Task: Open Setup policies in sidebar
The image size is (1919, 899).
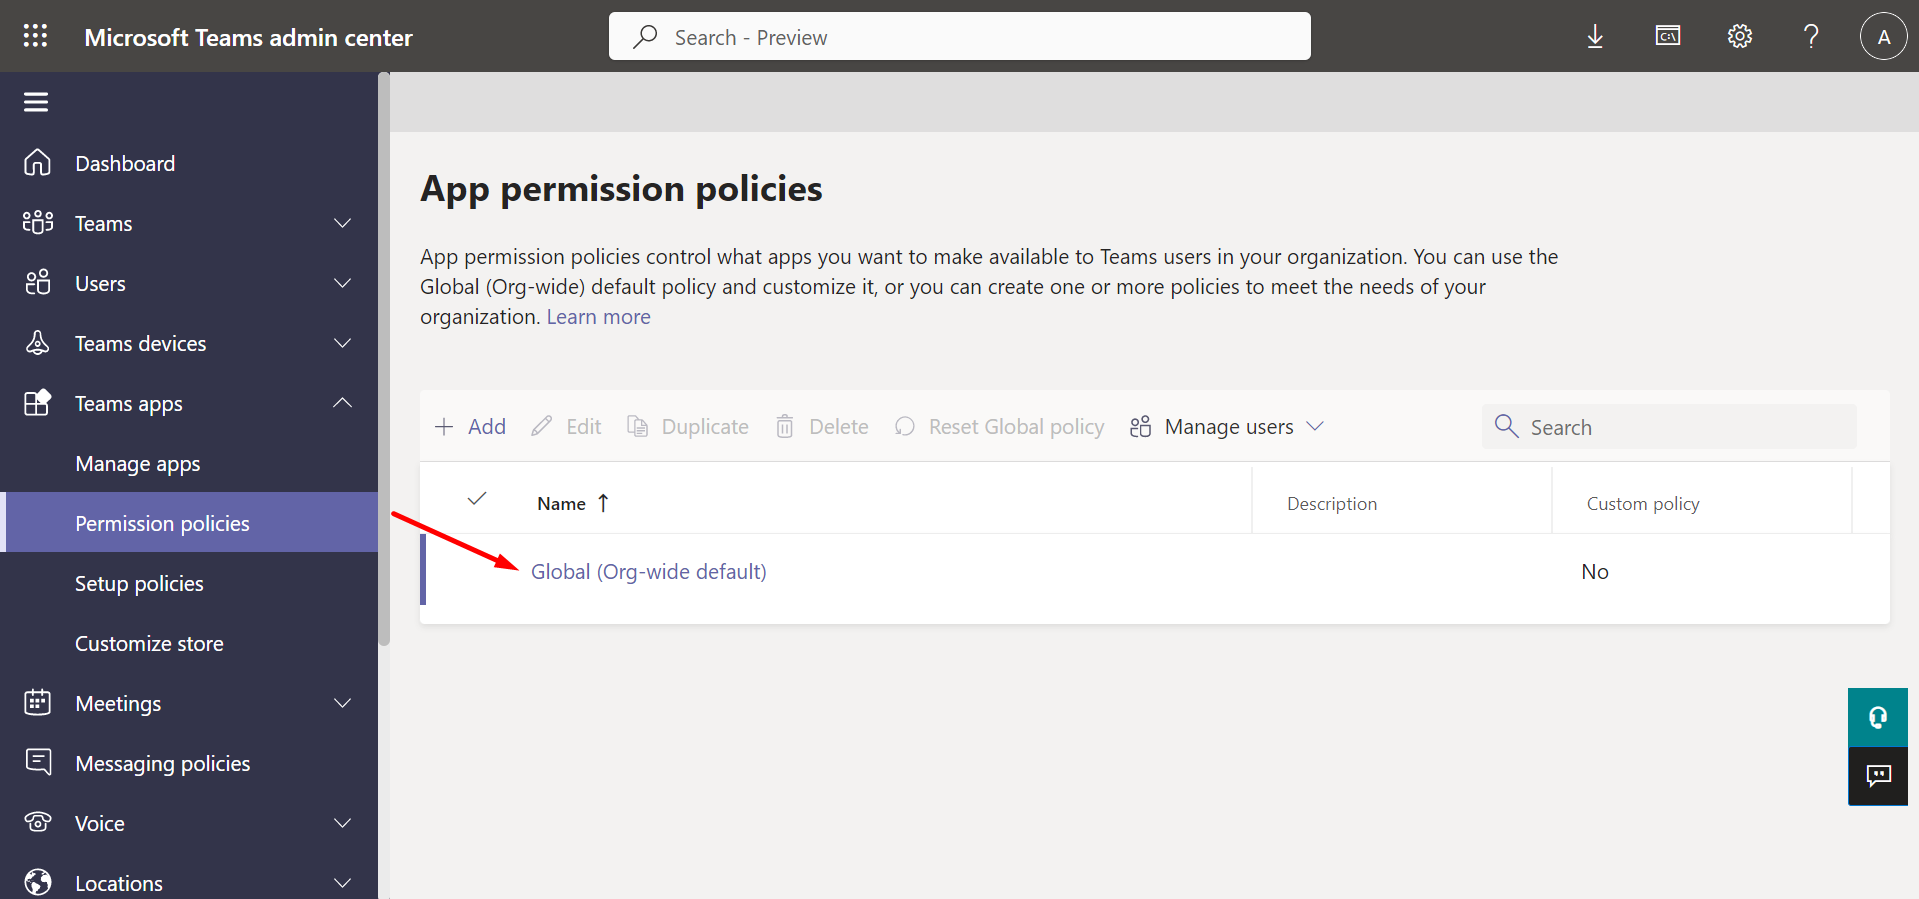Action: tap(139, 583)
